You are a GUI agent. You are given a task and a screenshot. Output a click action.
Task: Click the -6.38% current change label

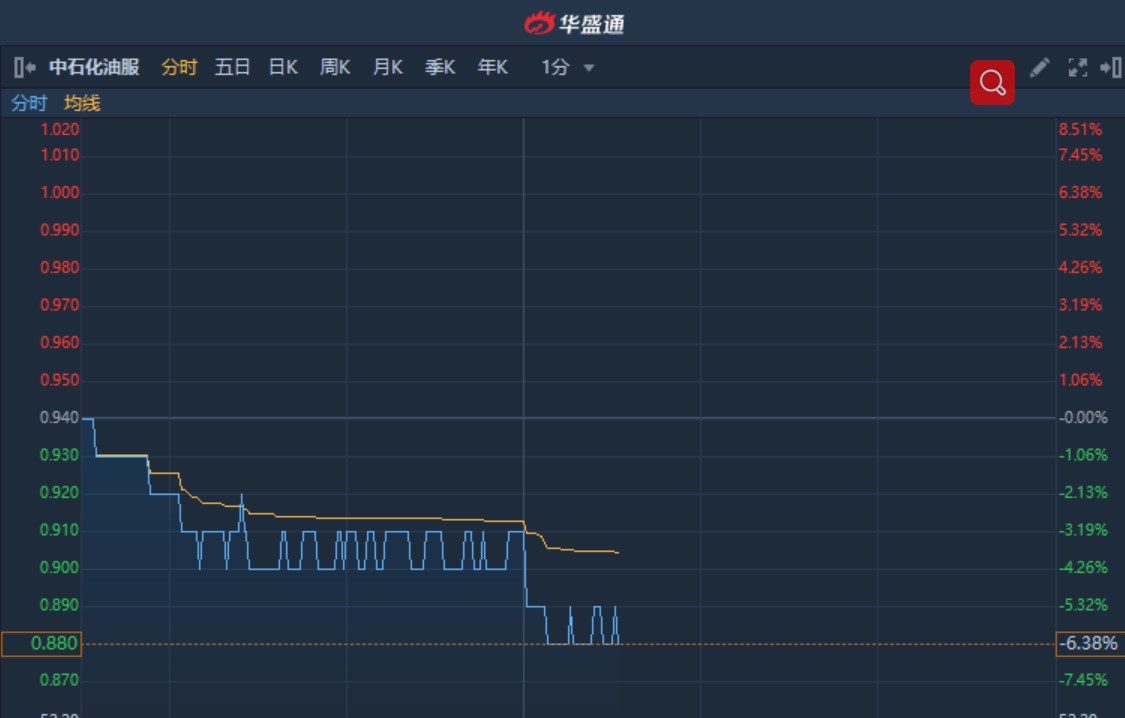point(1090,643)
